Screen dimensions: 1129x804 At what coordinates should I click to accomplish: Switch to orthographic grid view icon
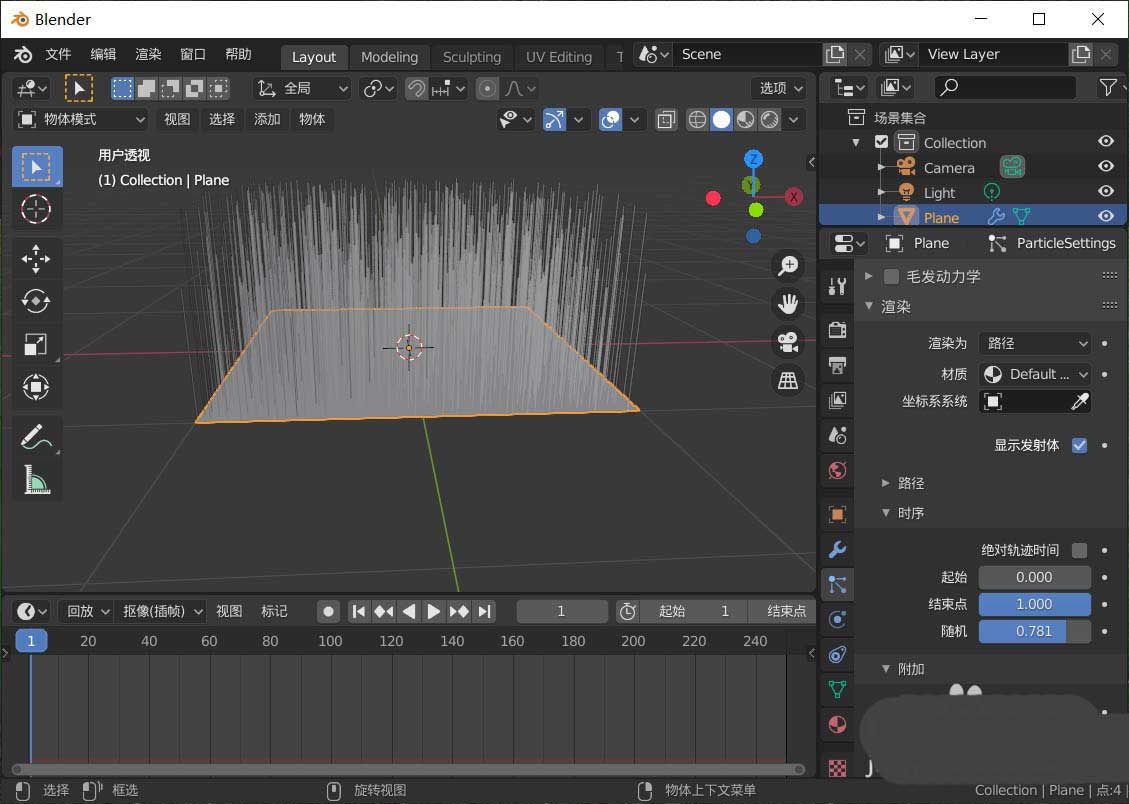click(x=789, y=380)
